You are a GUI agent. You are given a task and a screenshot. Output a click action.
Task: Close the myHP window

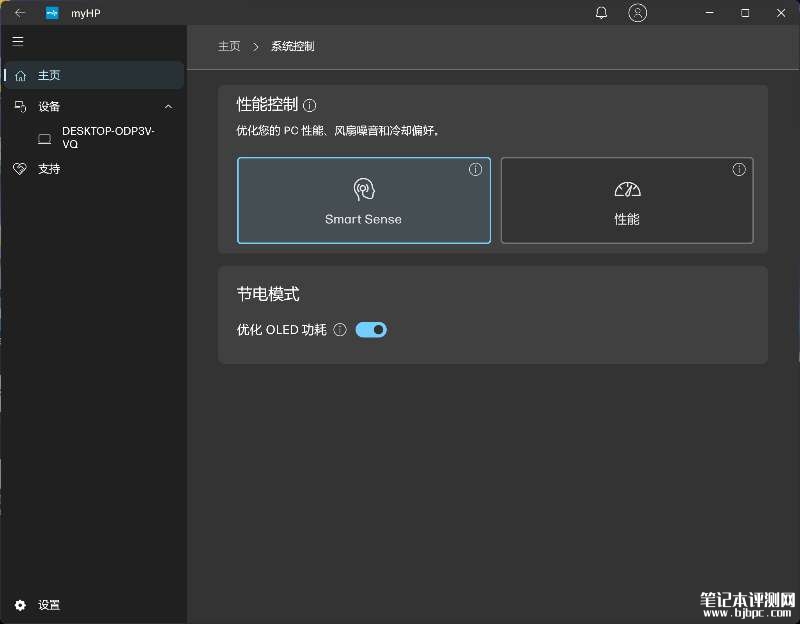click(781, 13)
